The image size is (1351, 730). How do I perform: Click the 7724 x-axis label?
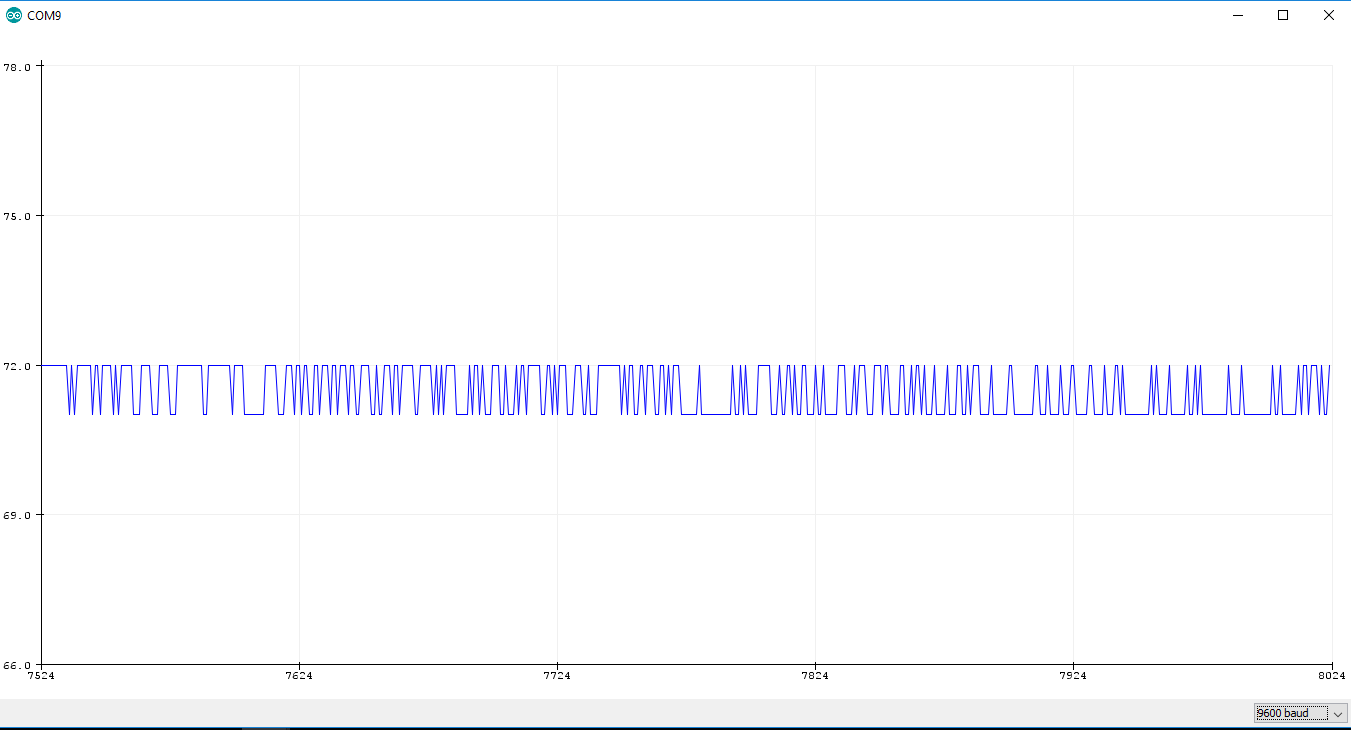tap(557, 676)
